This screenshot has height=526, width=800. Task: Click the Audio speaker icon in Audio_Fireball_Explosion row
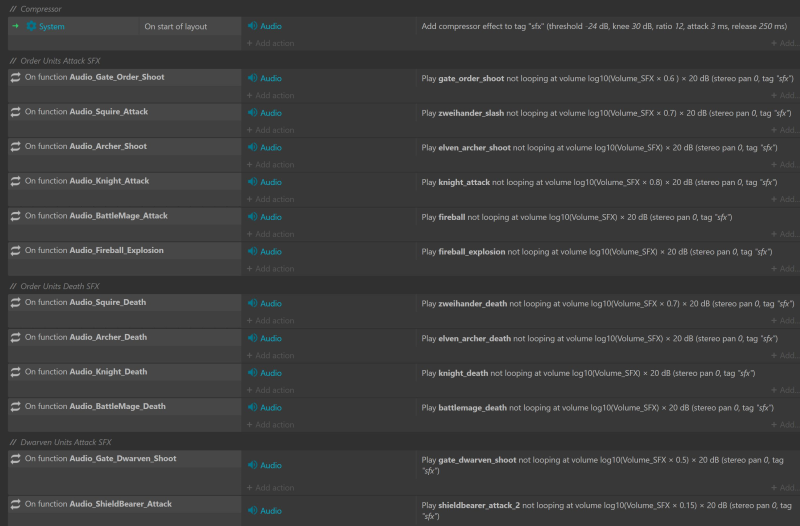(x=251, y=251)
